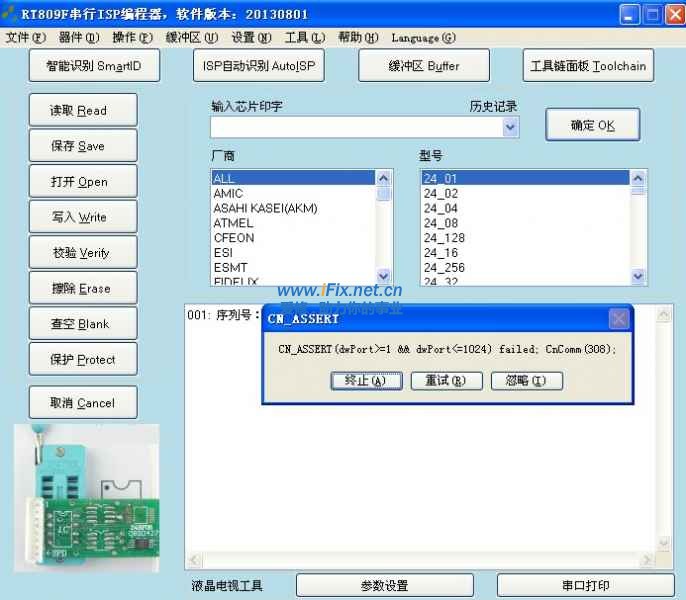Select model 24_04 in the list
686x600 pixels.
point(525,208)
